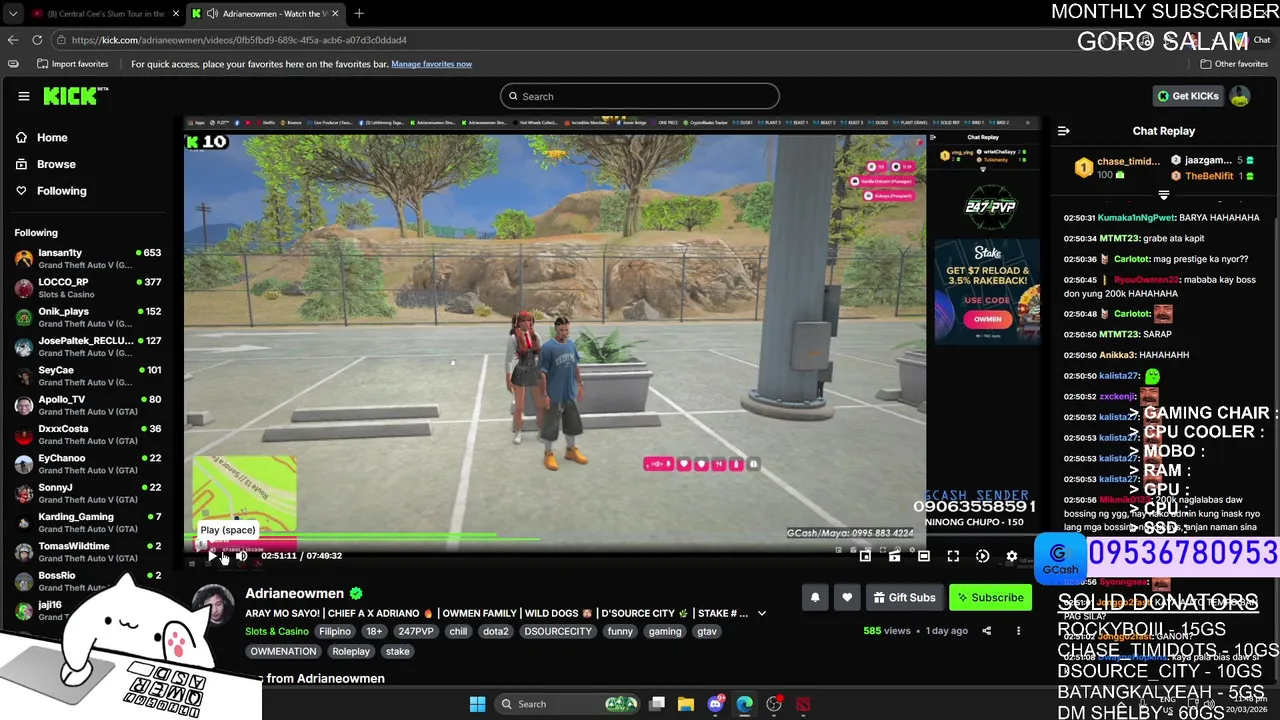Change playback speed in the player
1280x720 pixels.
coord(982,556)
